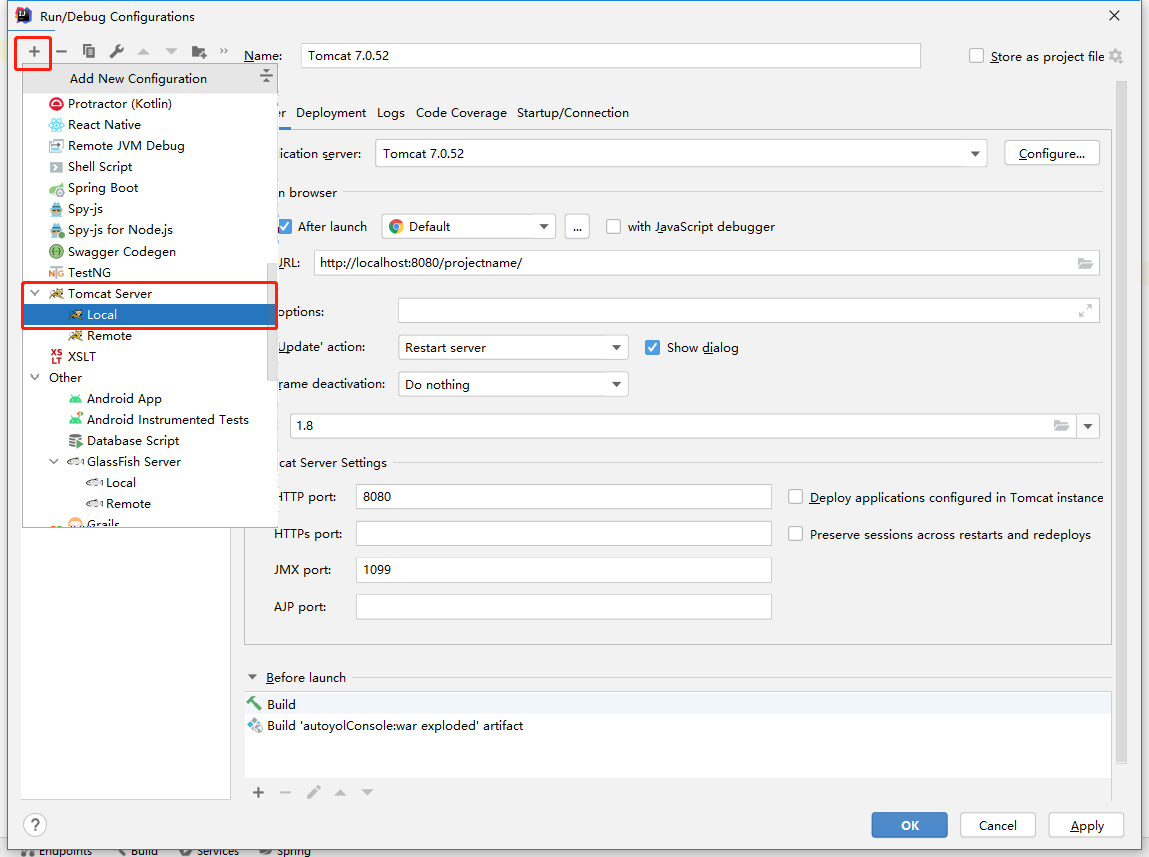Click the Move Up arrow in toolbar
Image resolution: width=1149 pixels, height=857 pixels.
[x=144, y=51]
